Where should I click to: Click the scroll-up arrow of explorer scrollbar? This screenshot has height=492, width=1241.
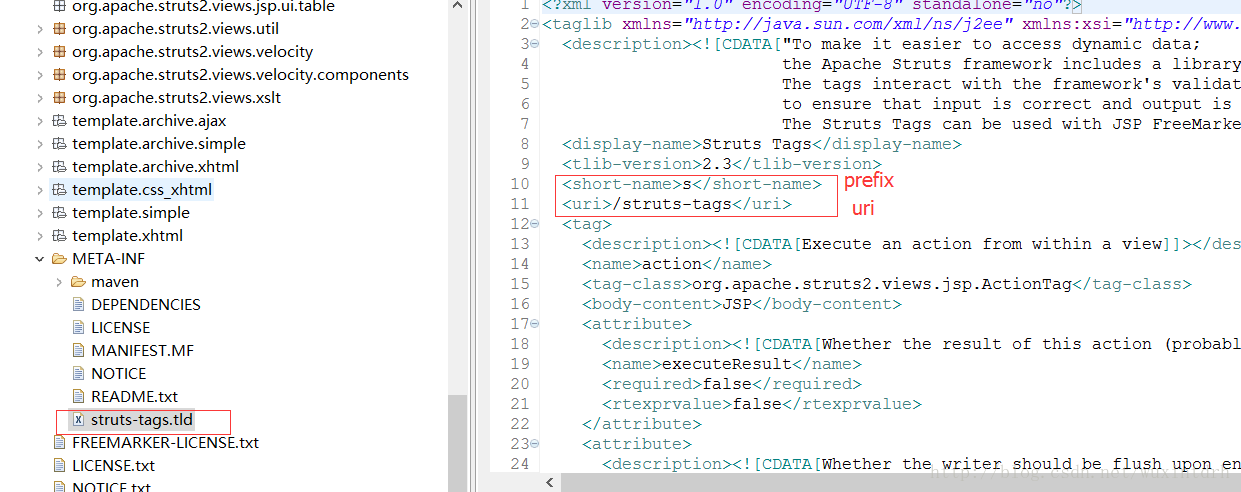[x=457, y=6]
